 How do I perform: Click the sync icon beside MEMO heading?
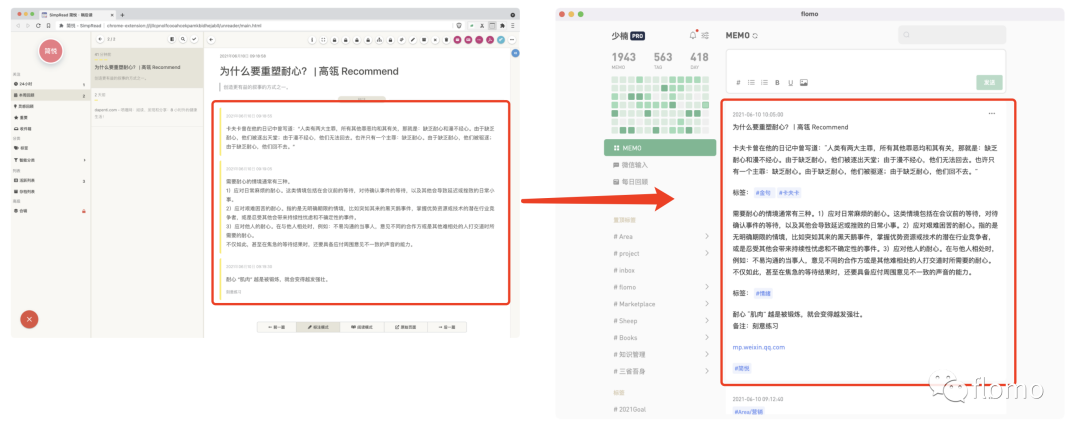pos(755,36)
